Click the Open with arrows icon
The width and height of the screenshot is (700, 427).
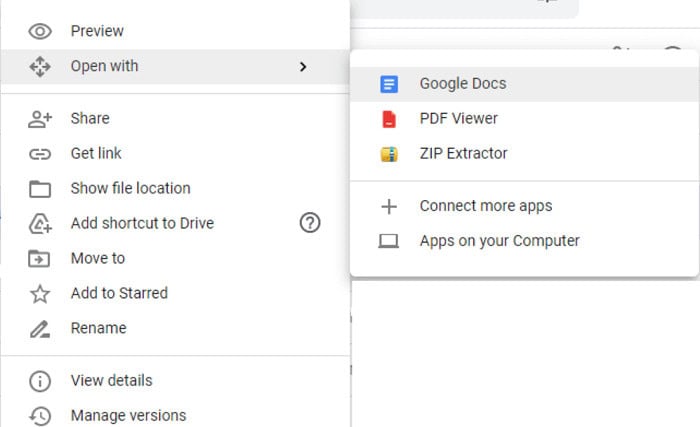click(x=40, y=67)
